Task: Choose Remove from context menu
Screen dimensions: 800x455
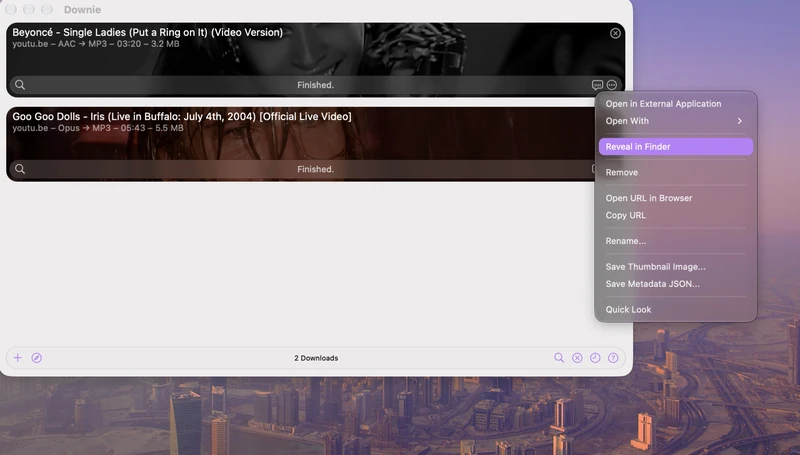Action: [676, 172]
